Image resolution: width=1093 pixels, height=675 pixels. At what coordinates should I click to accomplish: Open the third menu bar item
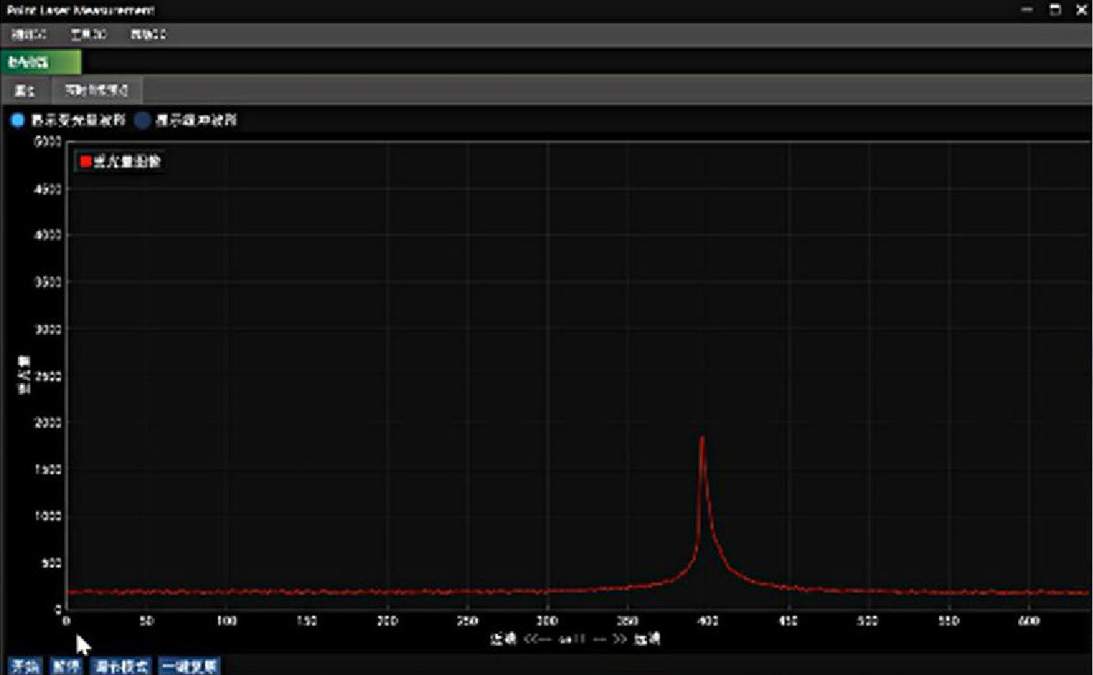click(x=148, y=35)
